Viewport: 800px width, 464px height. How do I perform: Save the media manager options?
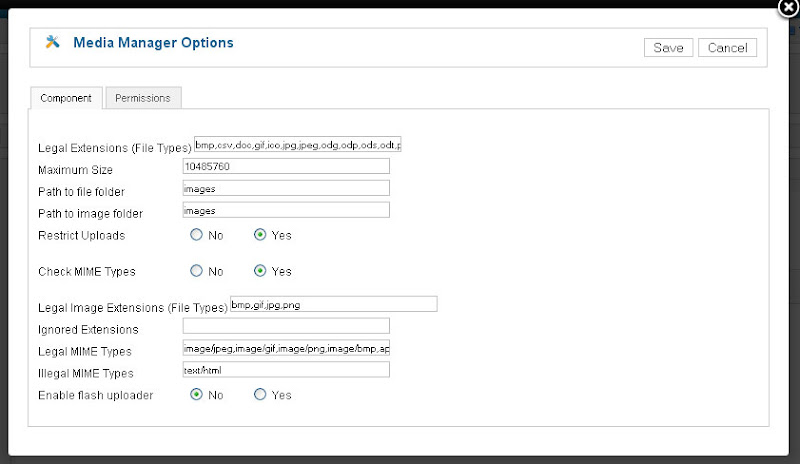click(668, 47)
